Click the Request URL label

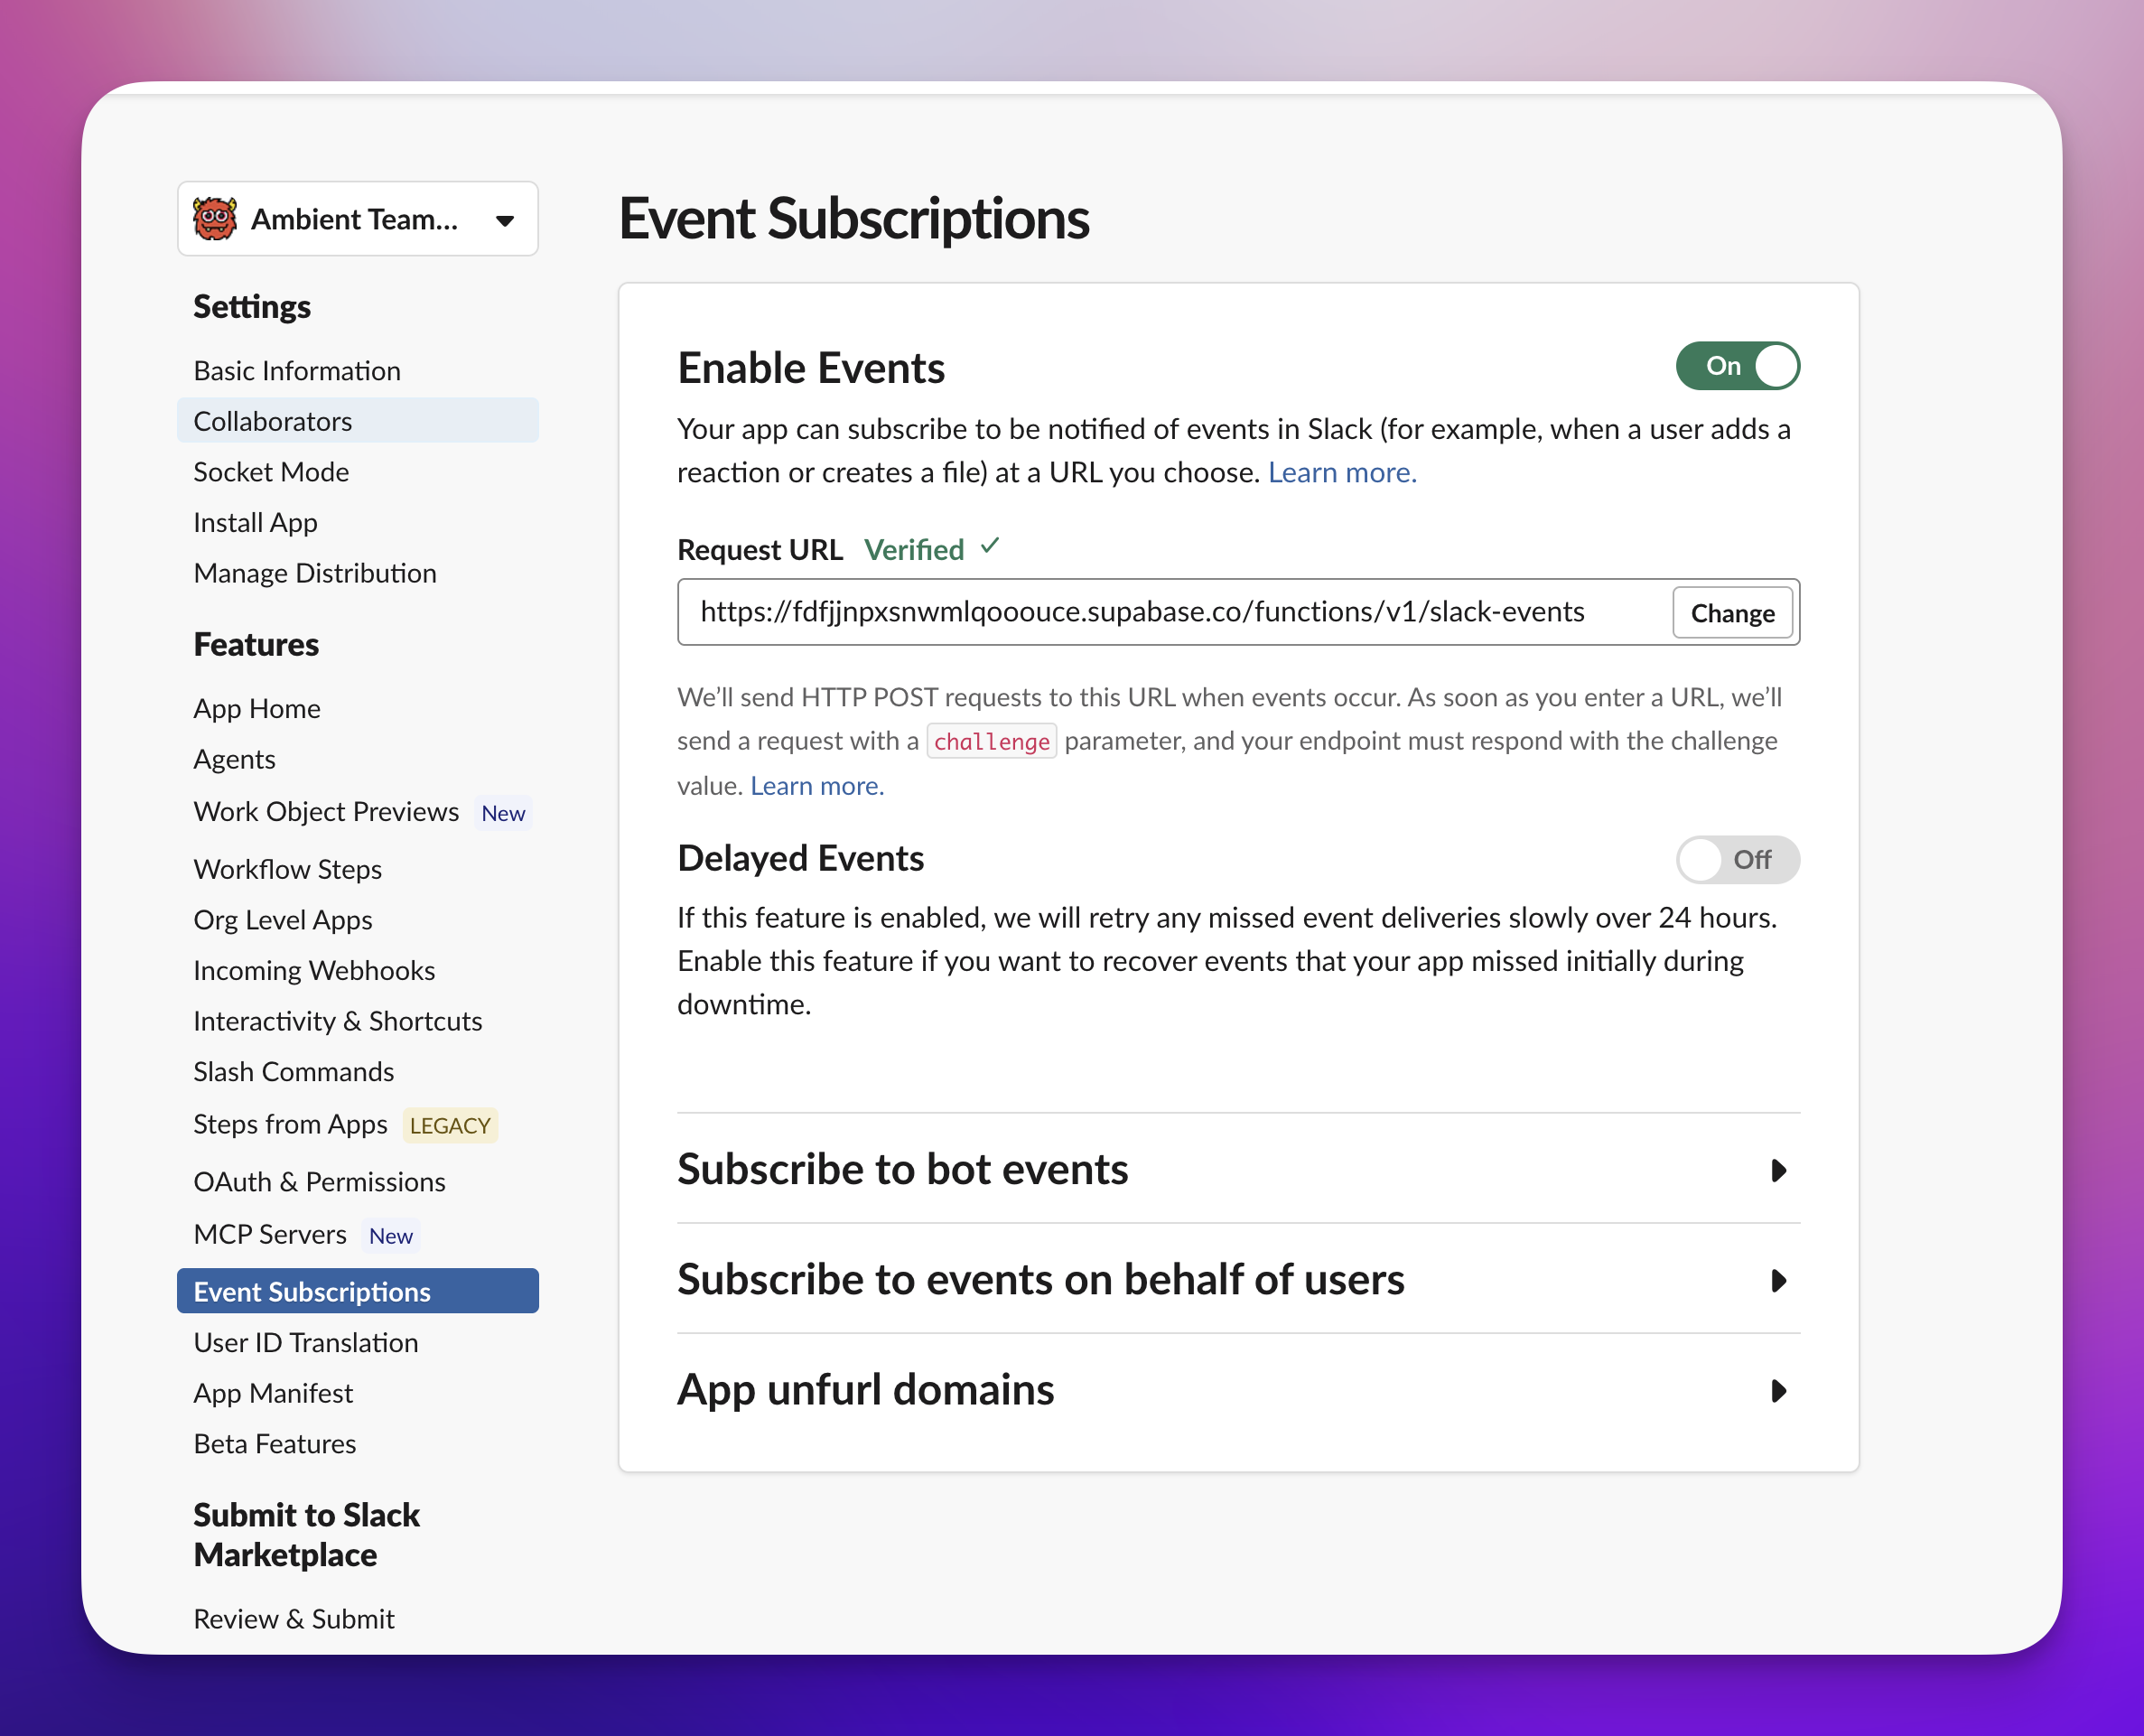(x=759, y=549)
